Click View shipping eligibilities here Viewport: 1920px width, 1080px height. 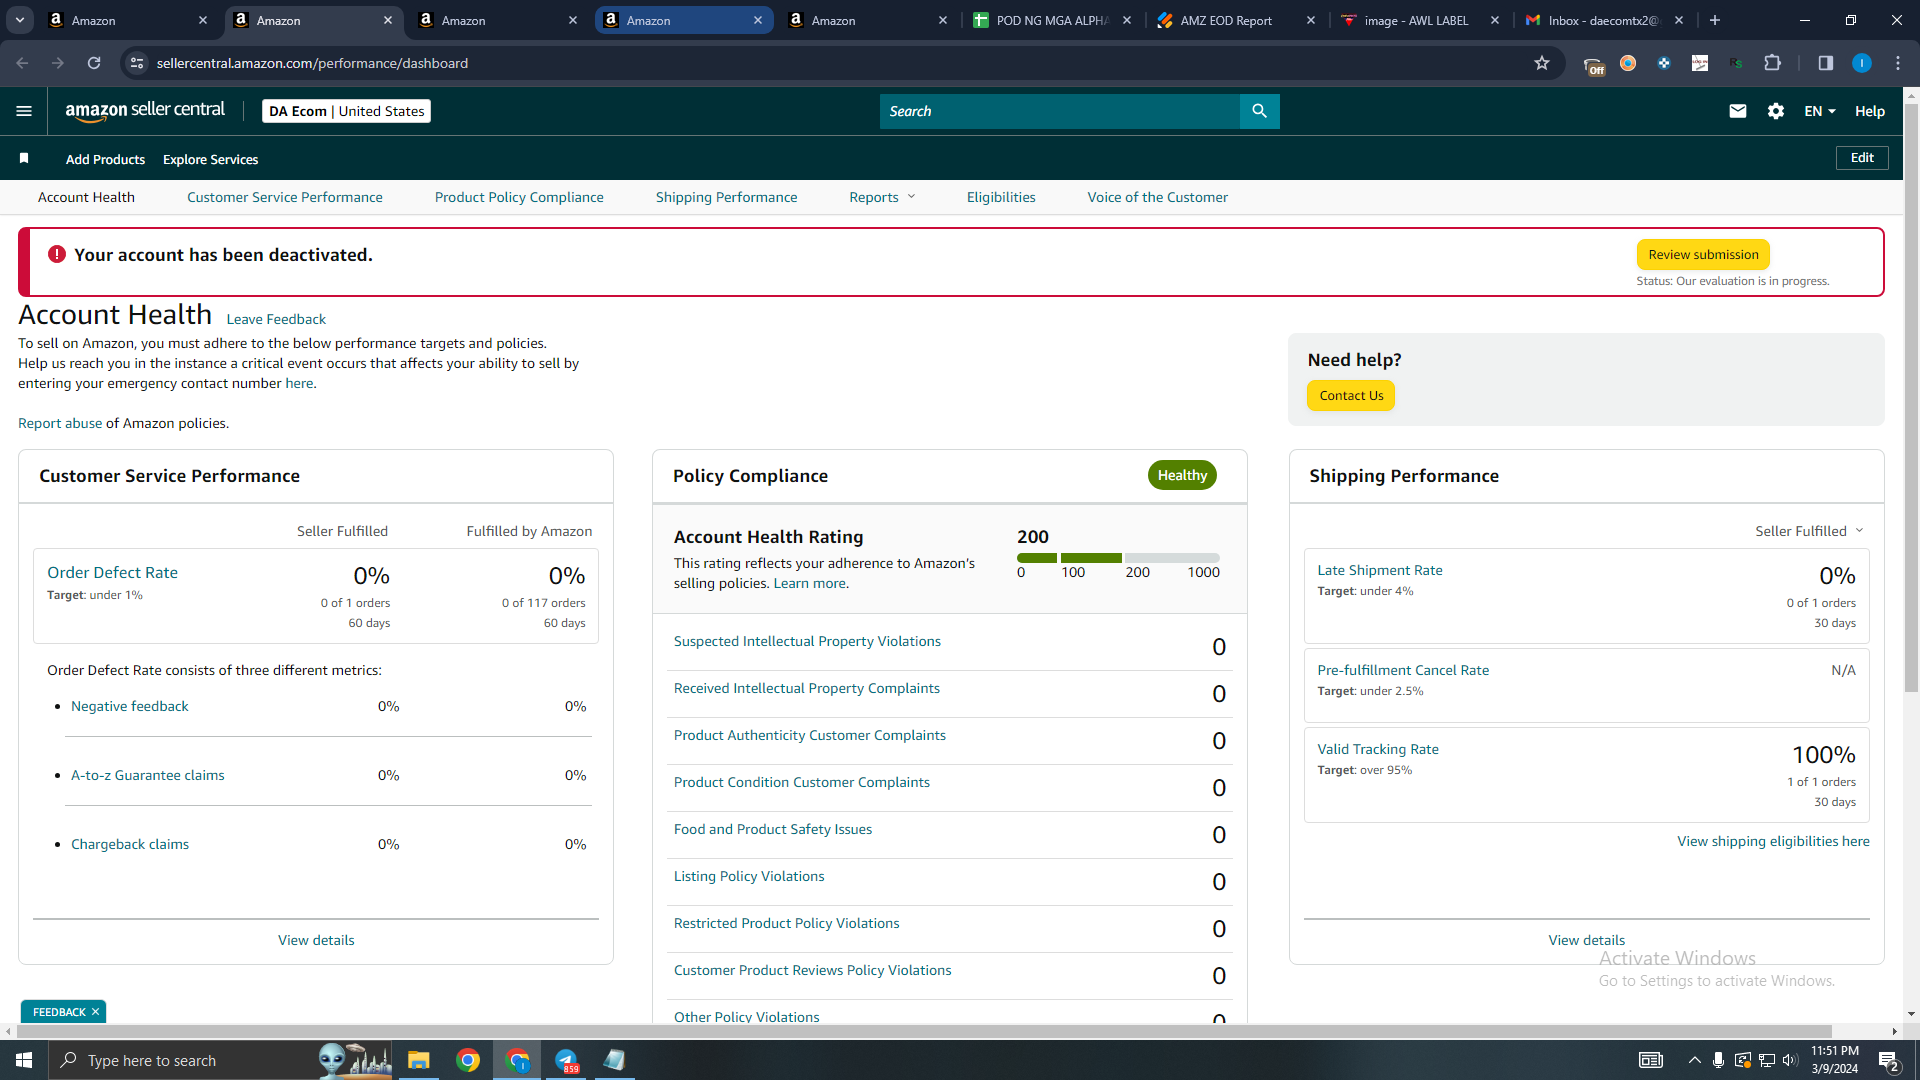(1773, 841)
